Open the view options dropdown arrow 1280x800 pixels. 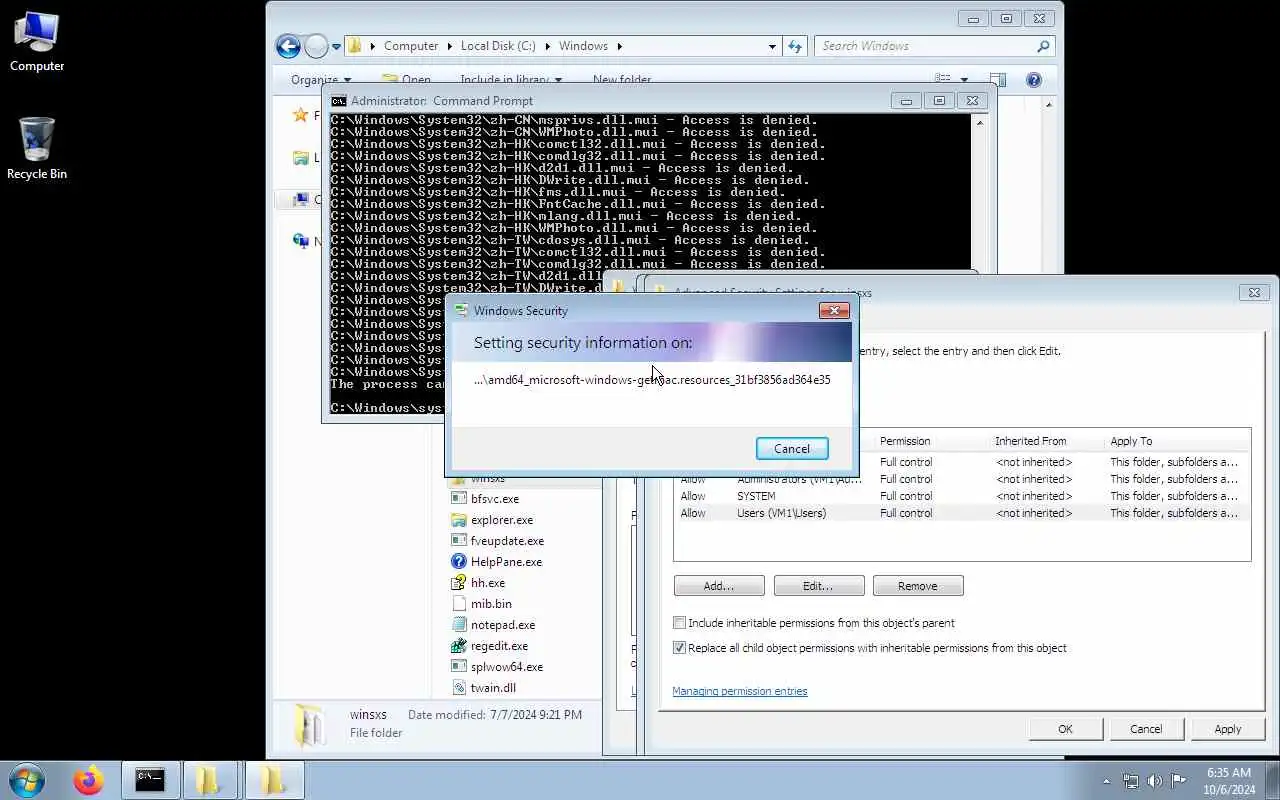[x=964, y=79]
